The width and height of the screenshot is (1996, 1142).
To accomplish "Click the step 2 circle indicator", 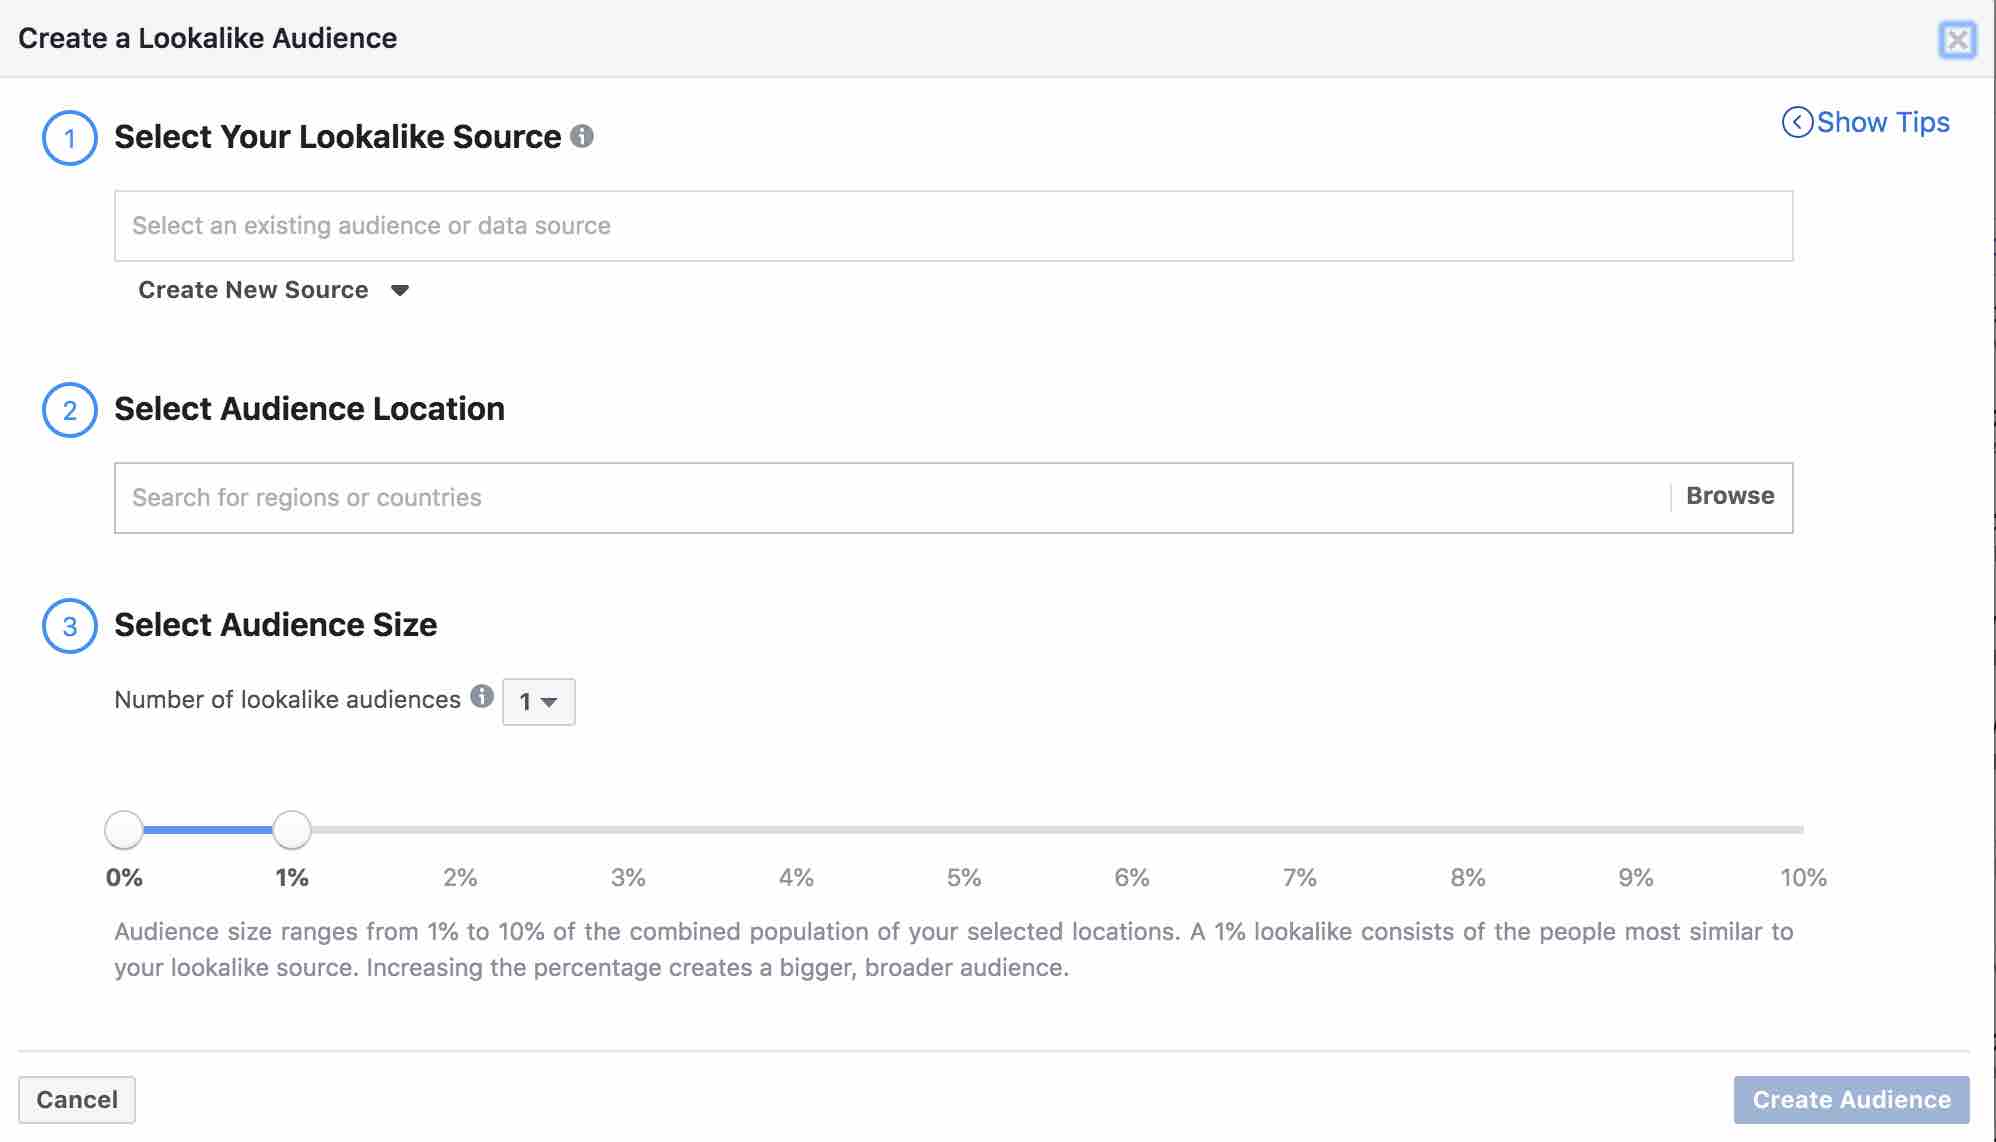I will point(69,408).
